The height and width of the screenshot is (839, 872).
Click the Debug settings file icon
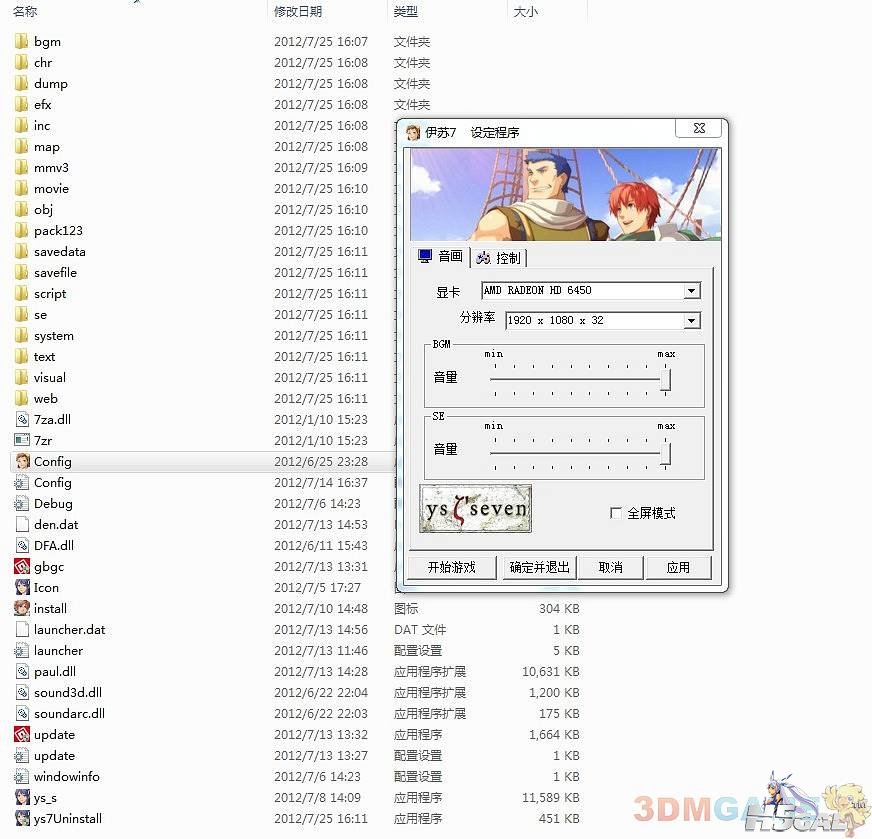click(22, 504)
